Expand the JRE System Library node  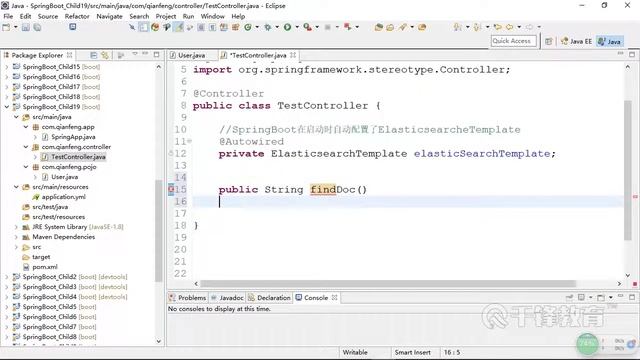[x=16, y=227]
